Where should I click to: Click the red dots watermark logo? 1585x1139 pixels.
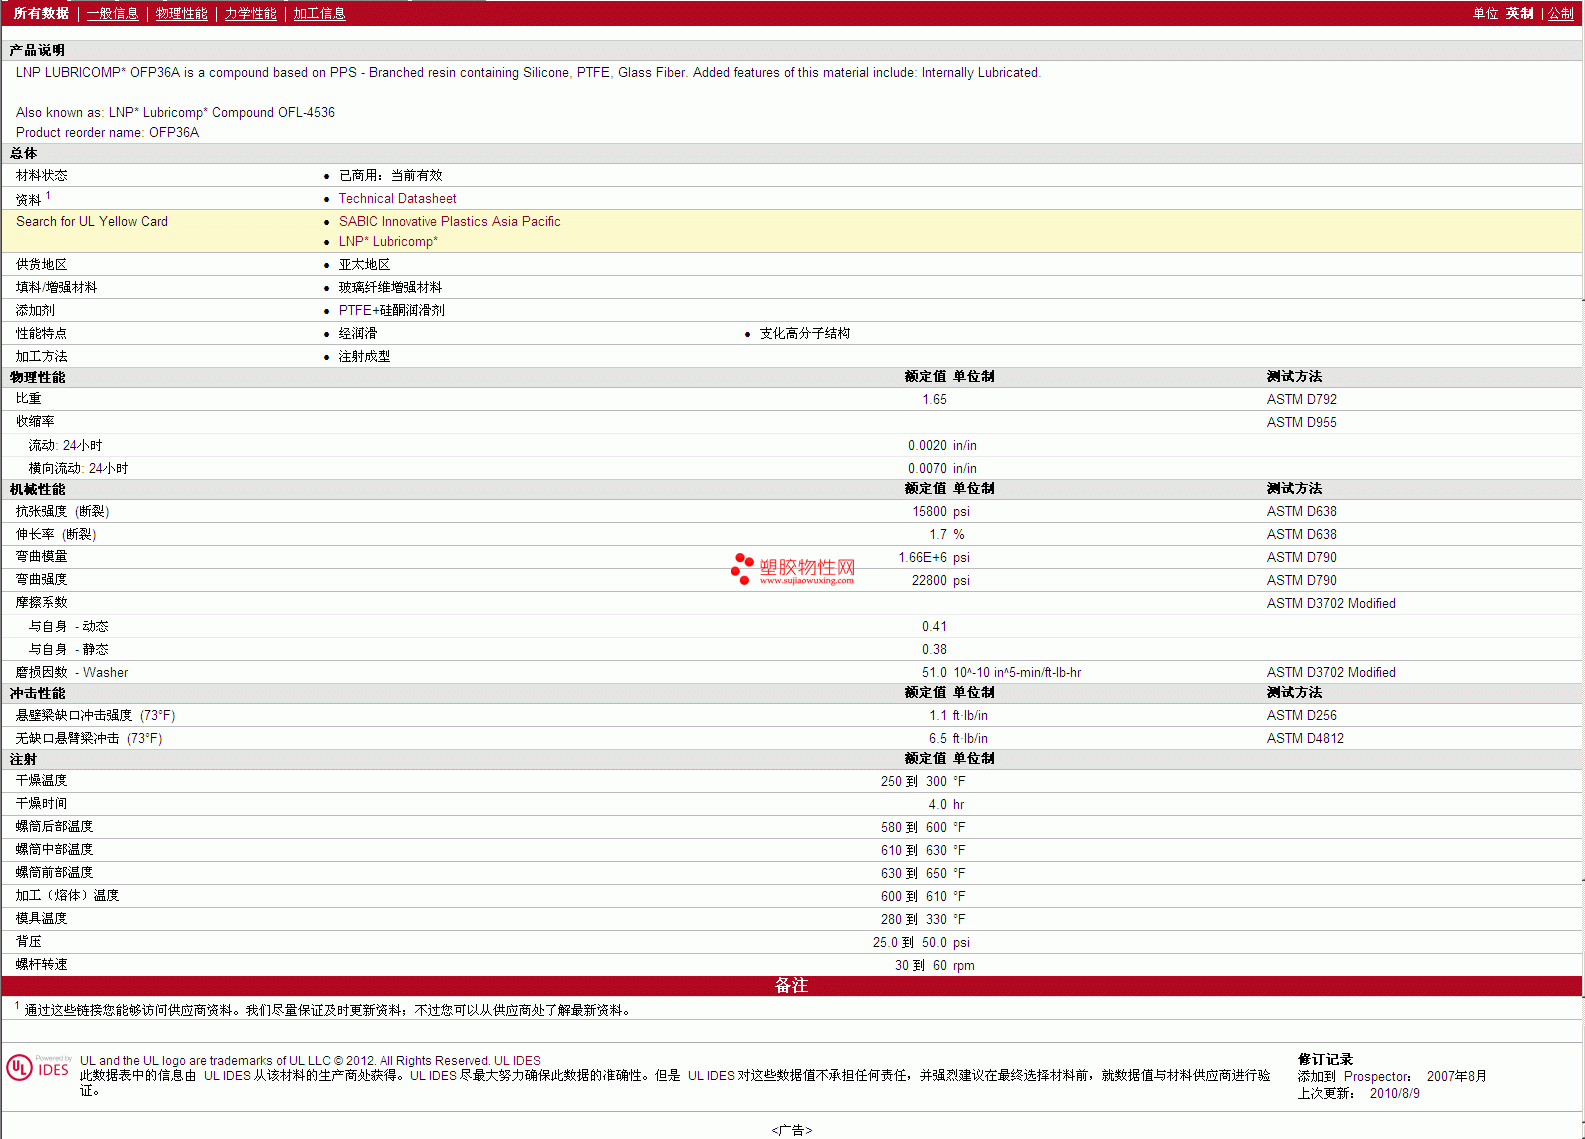click(x=742, y=568)
